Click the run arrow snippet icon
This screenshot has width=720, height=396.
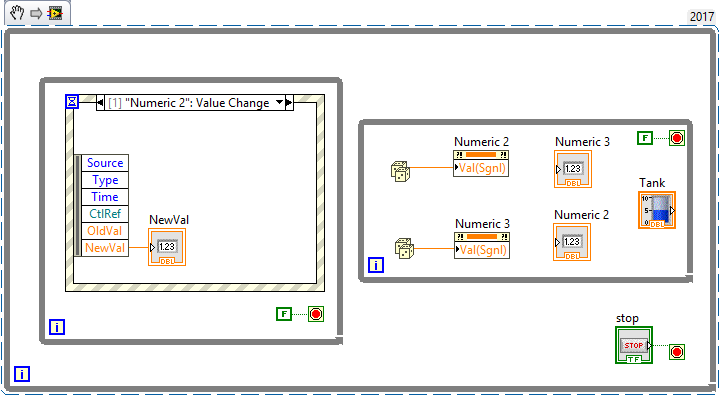[36, 13]
